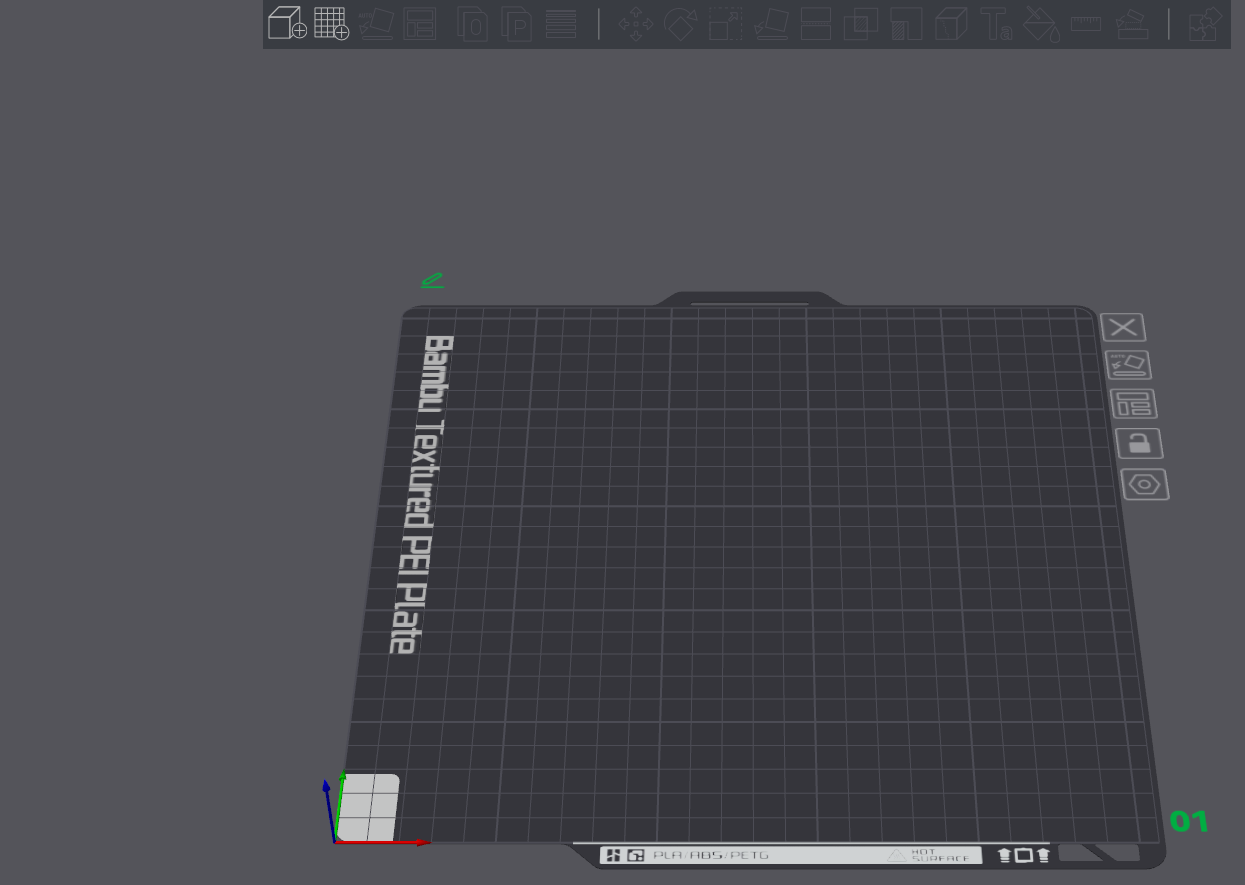Viewport: 1245px width, 885px height.
Task: Select the Rotate tool
Action: coord(680,23)
